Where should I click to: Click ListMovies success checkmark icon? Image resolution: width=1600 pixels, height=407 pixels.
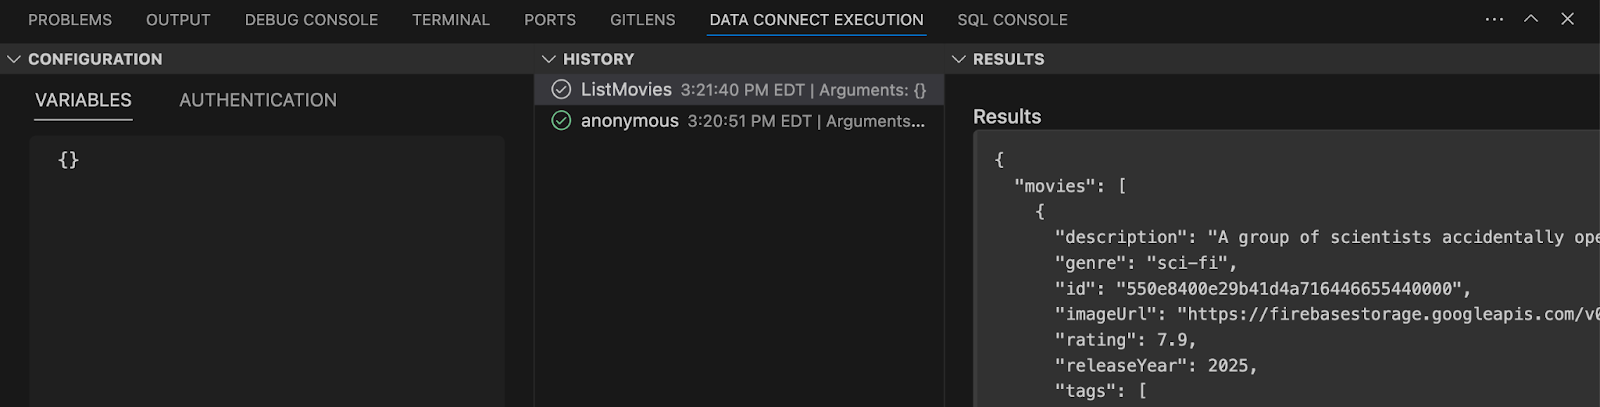pos(561,89)
